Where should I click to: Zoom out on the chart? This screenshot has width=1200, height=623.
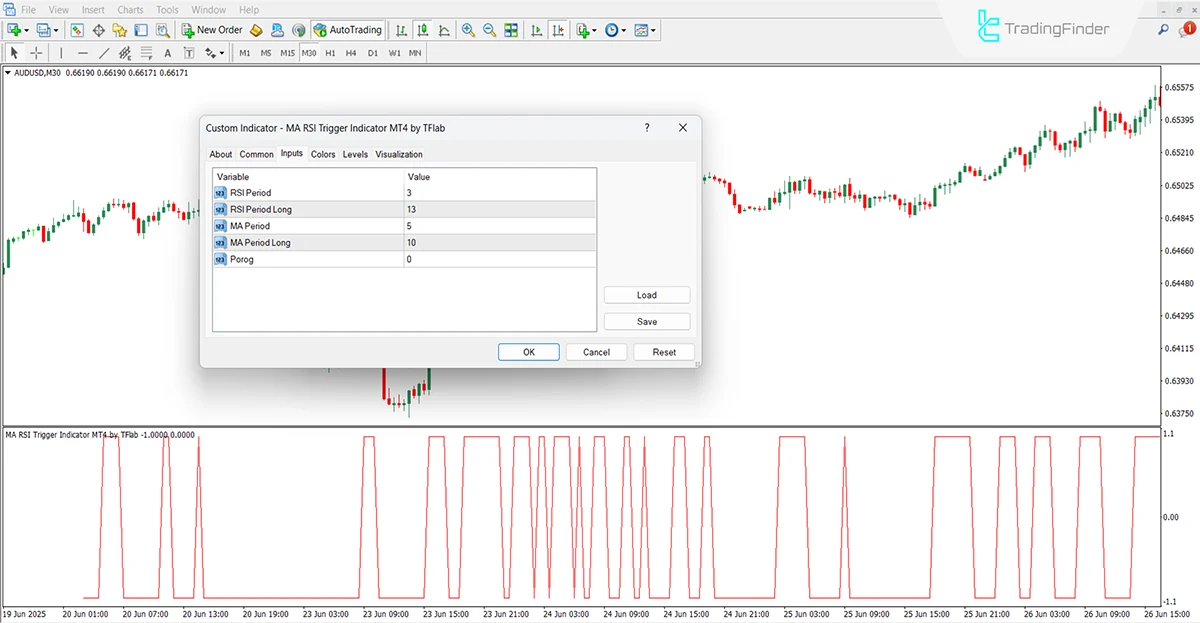pyautogui.click(x=489, y=30)
